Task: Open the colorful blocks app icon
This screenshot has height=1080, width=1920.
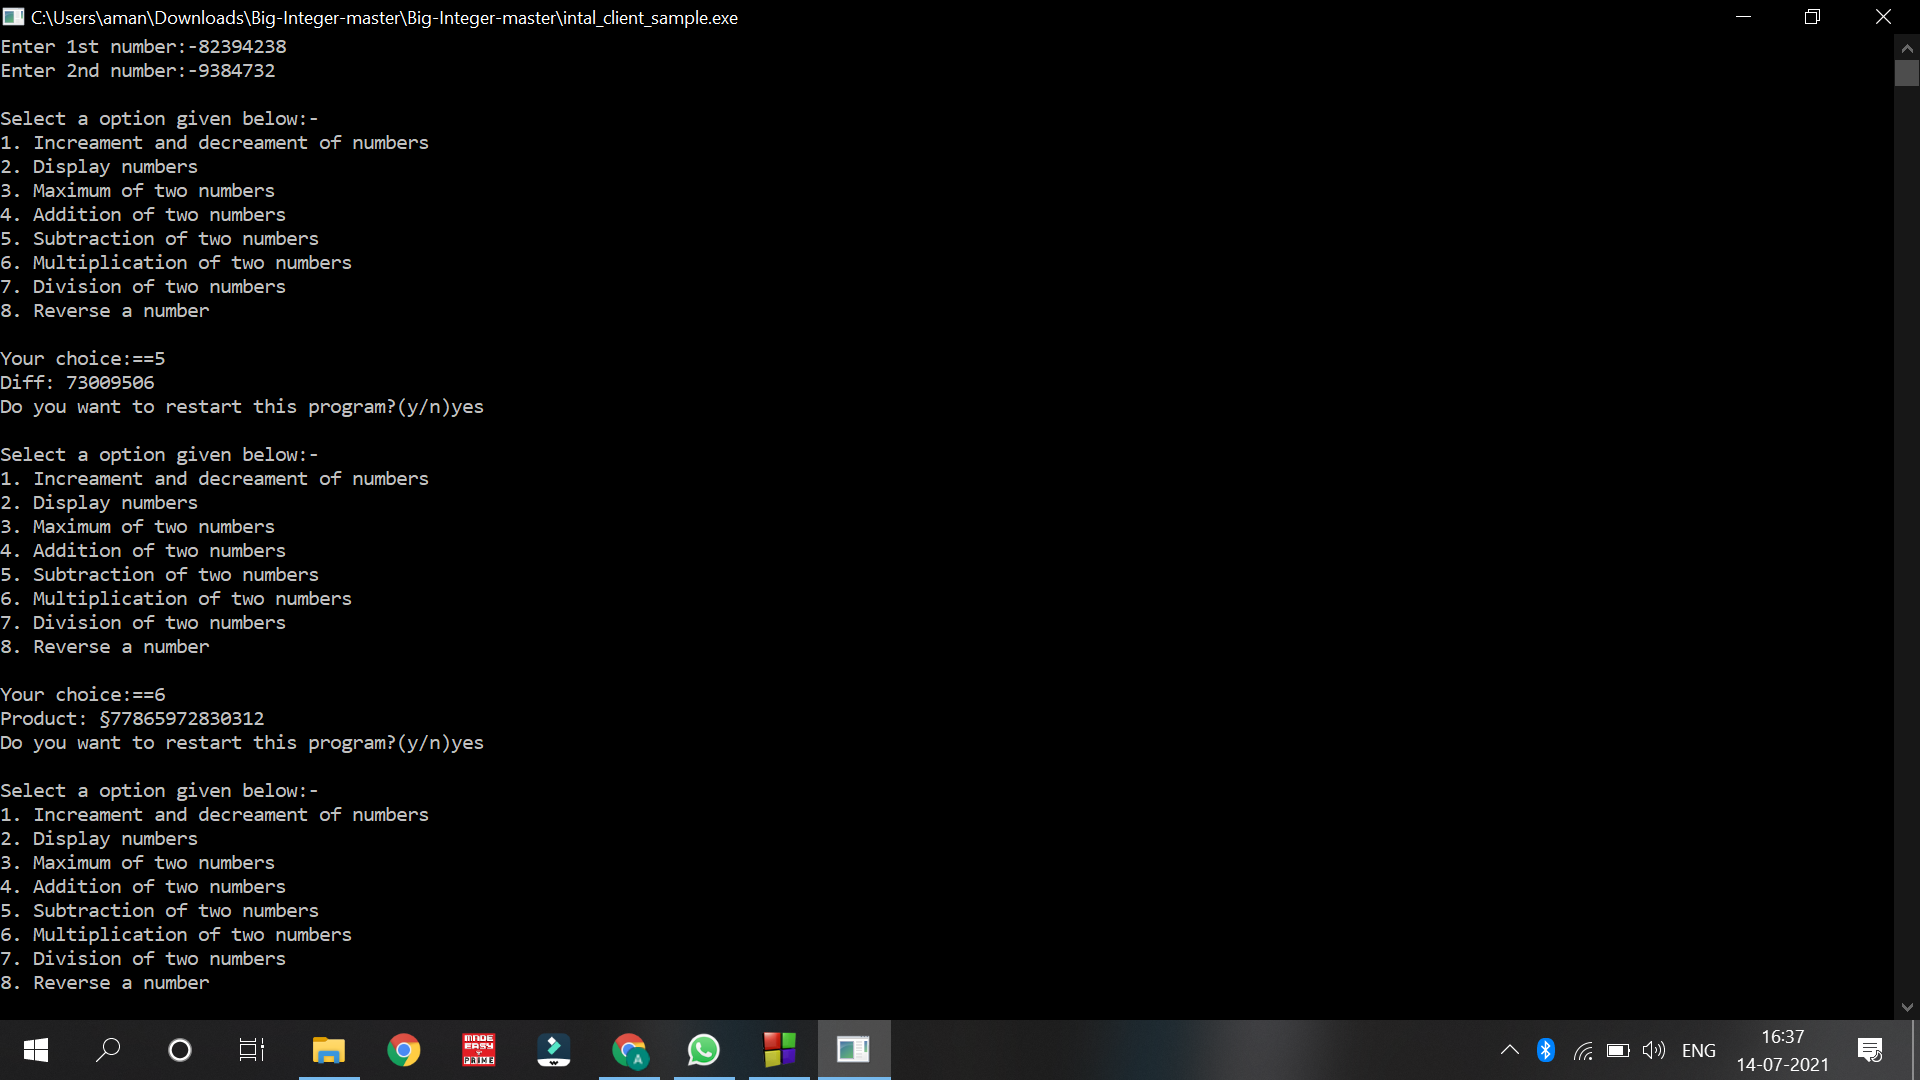Action: click(x=779, y=1050)
